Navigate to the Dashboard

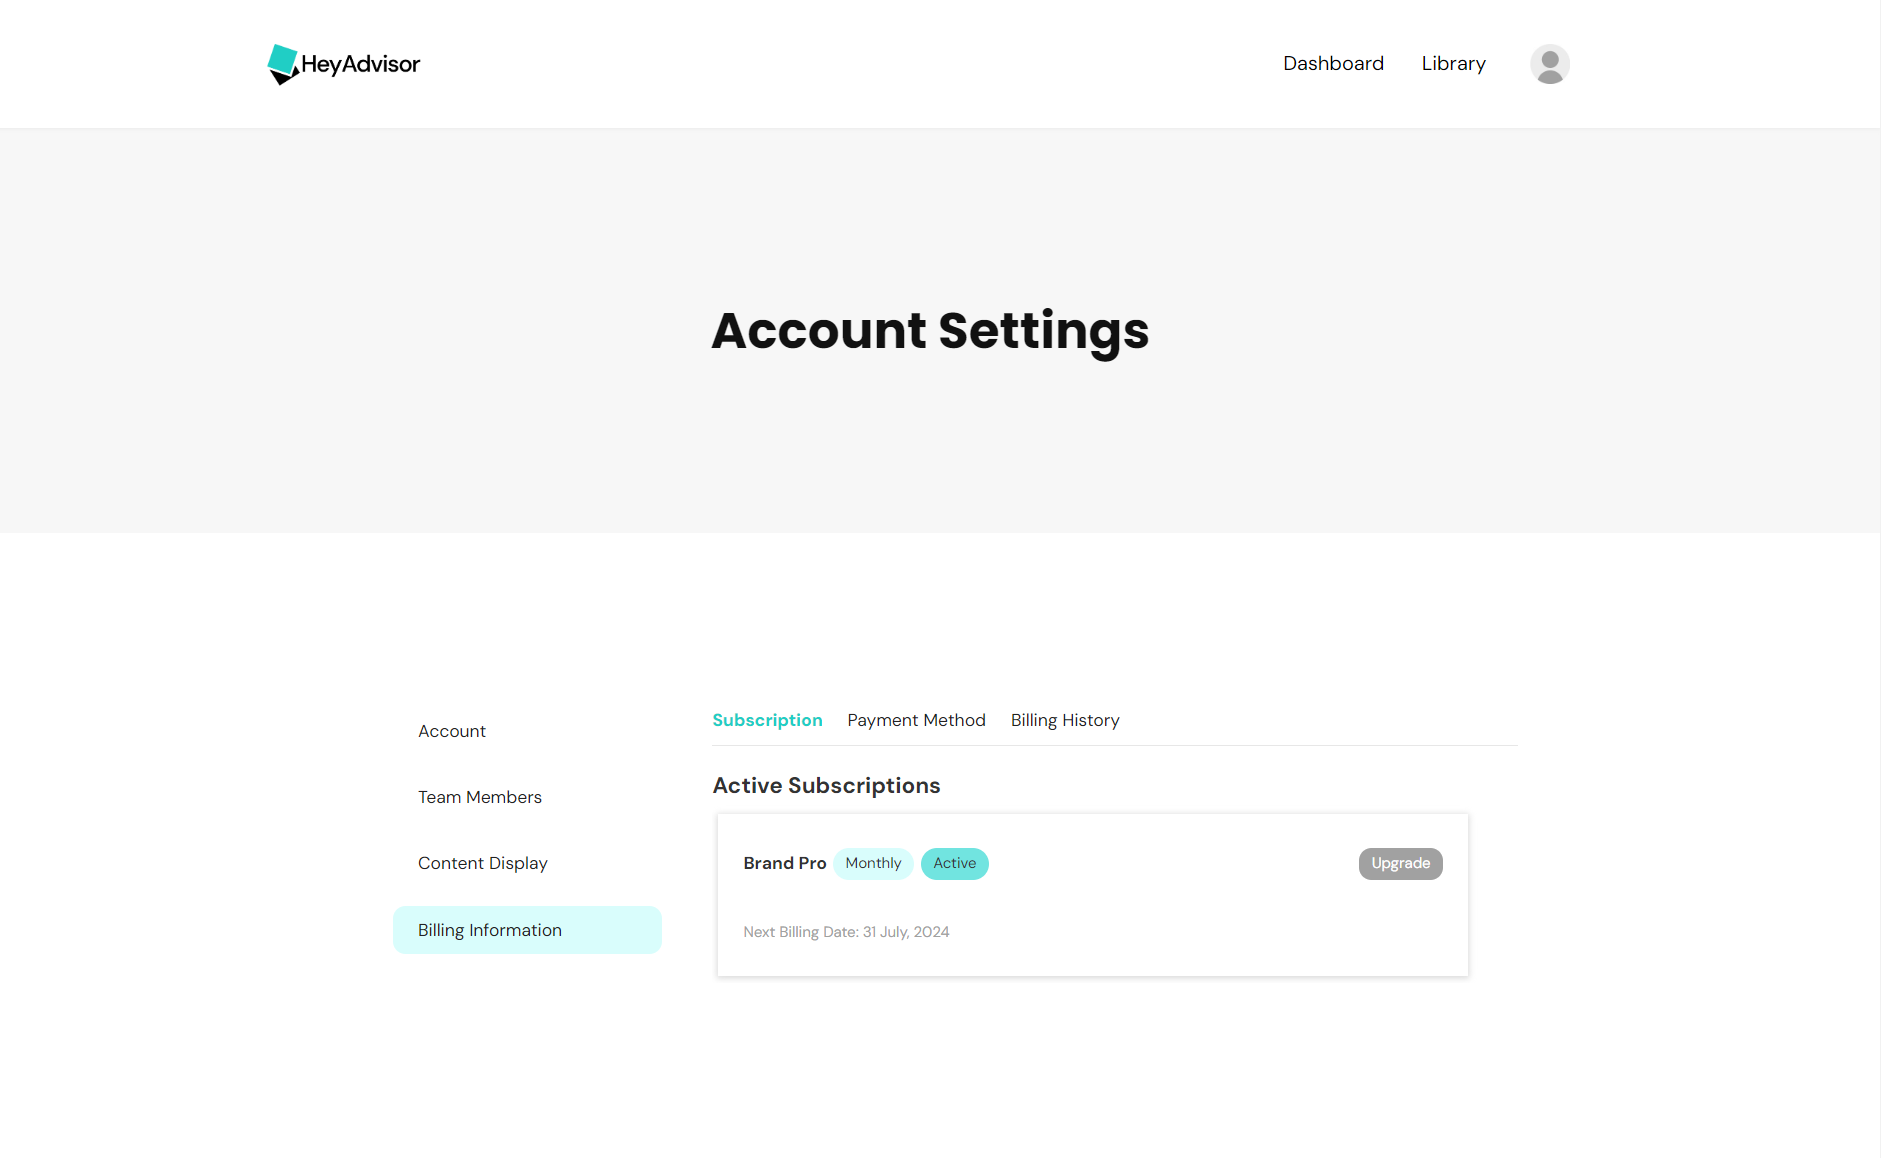click(1333, 63)
